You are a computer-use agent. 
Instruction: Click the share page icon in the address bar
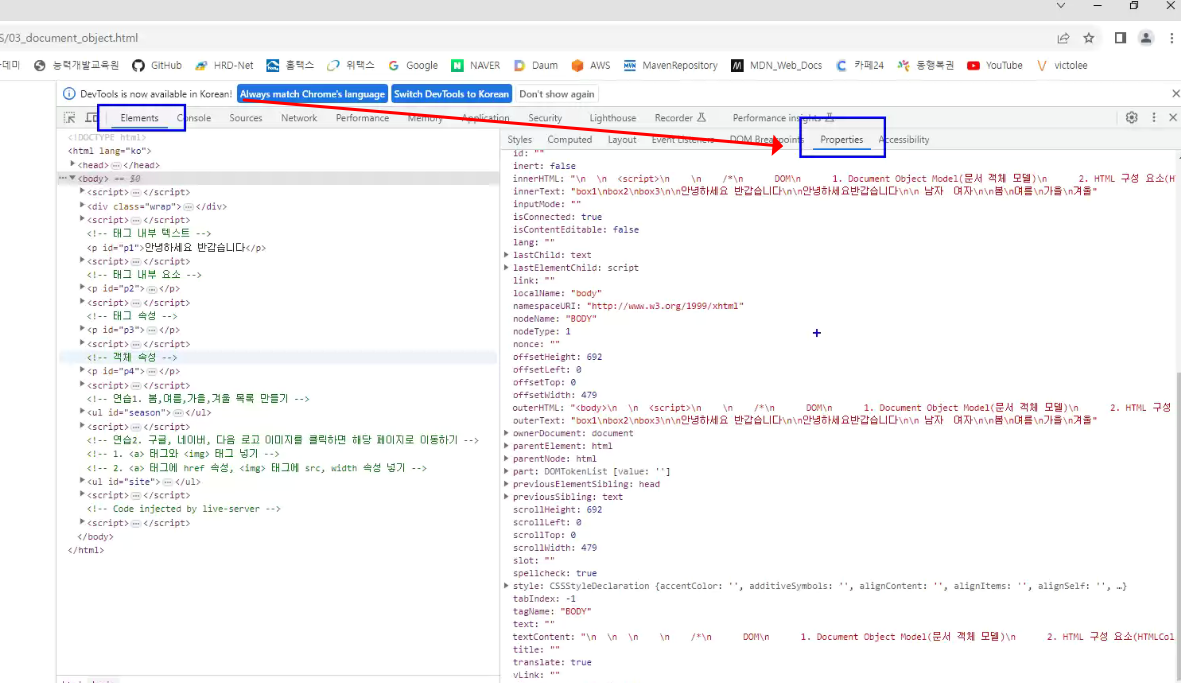1063,38
